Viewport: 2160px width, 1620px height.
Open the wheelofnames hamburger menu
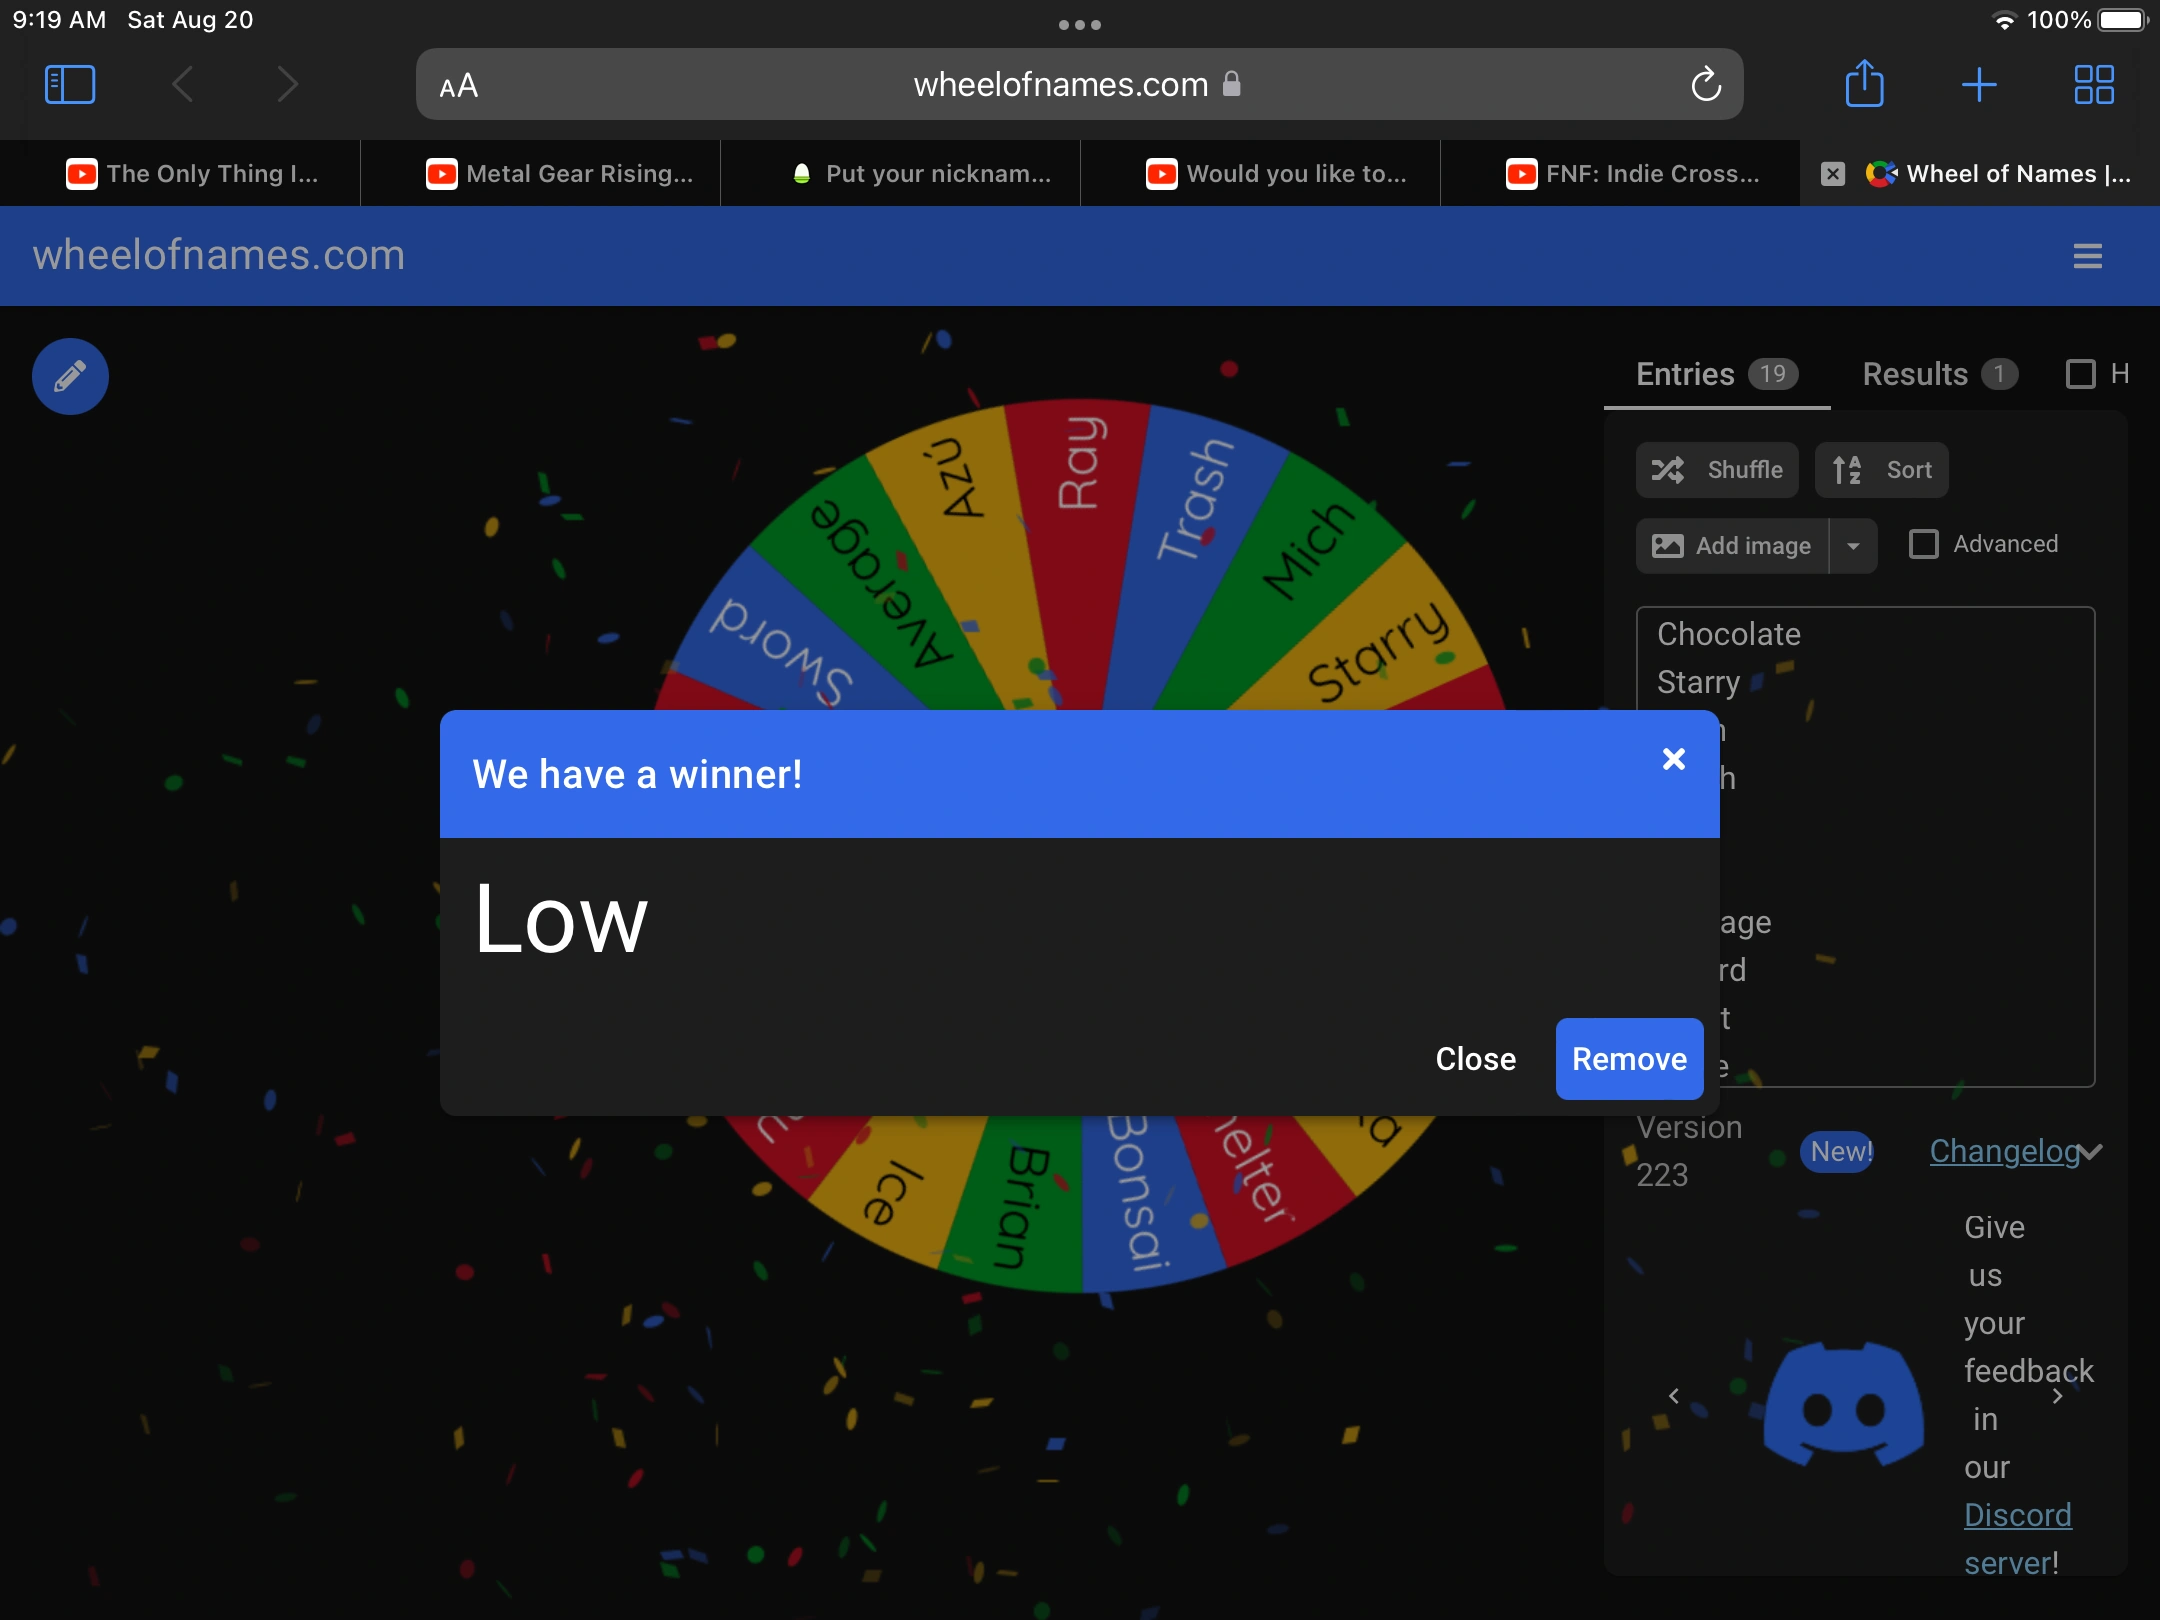pyautogui.click(x=2086, y=256)
